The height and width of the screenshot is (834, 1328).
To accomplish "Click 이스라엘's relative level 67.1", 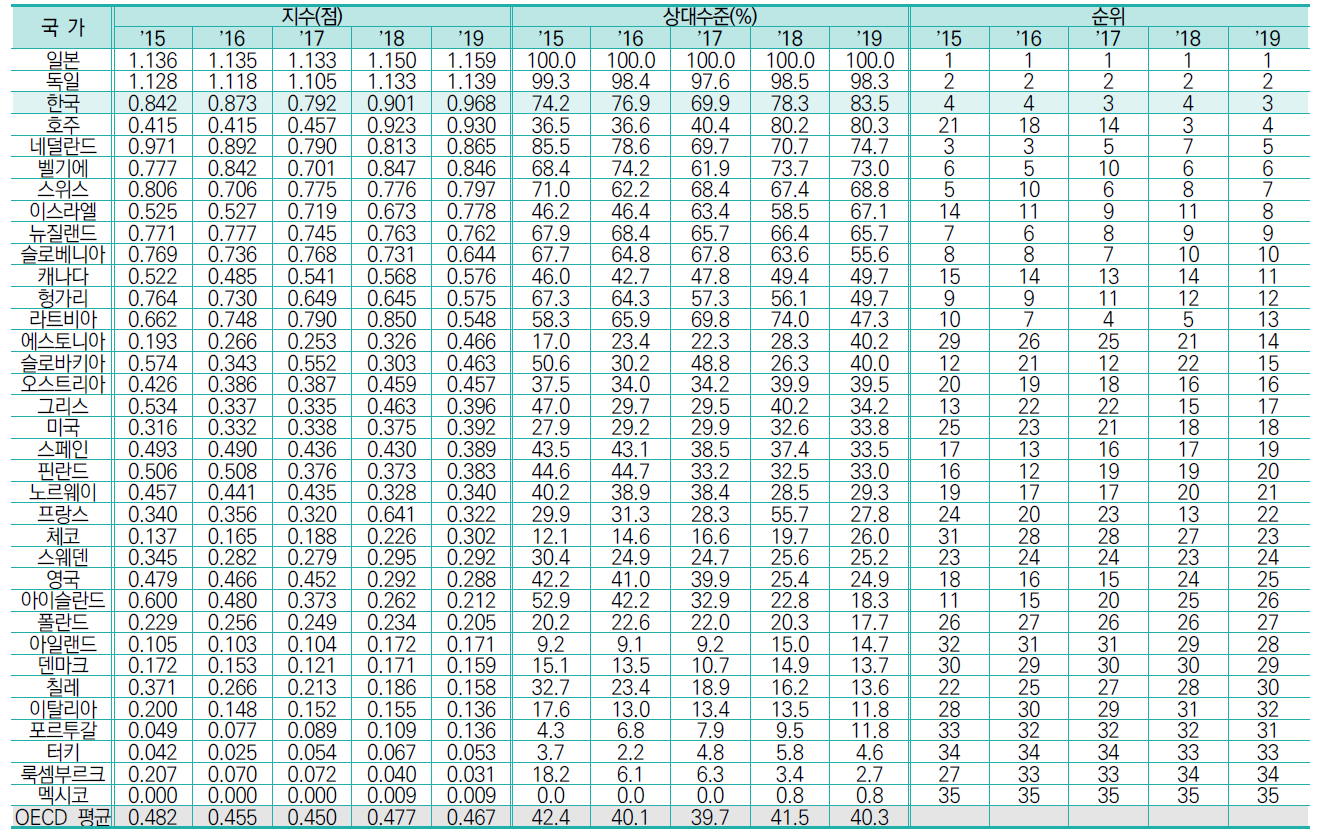I will tap(868, 211).
